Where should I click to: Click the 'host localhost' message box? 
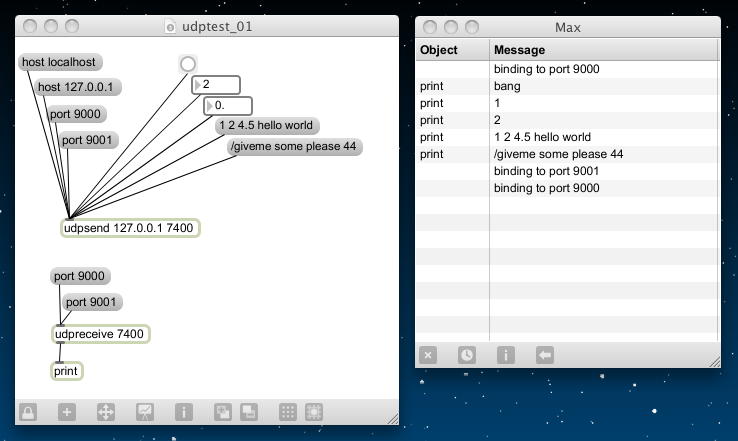60,62
